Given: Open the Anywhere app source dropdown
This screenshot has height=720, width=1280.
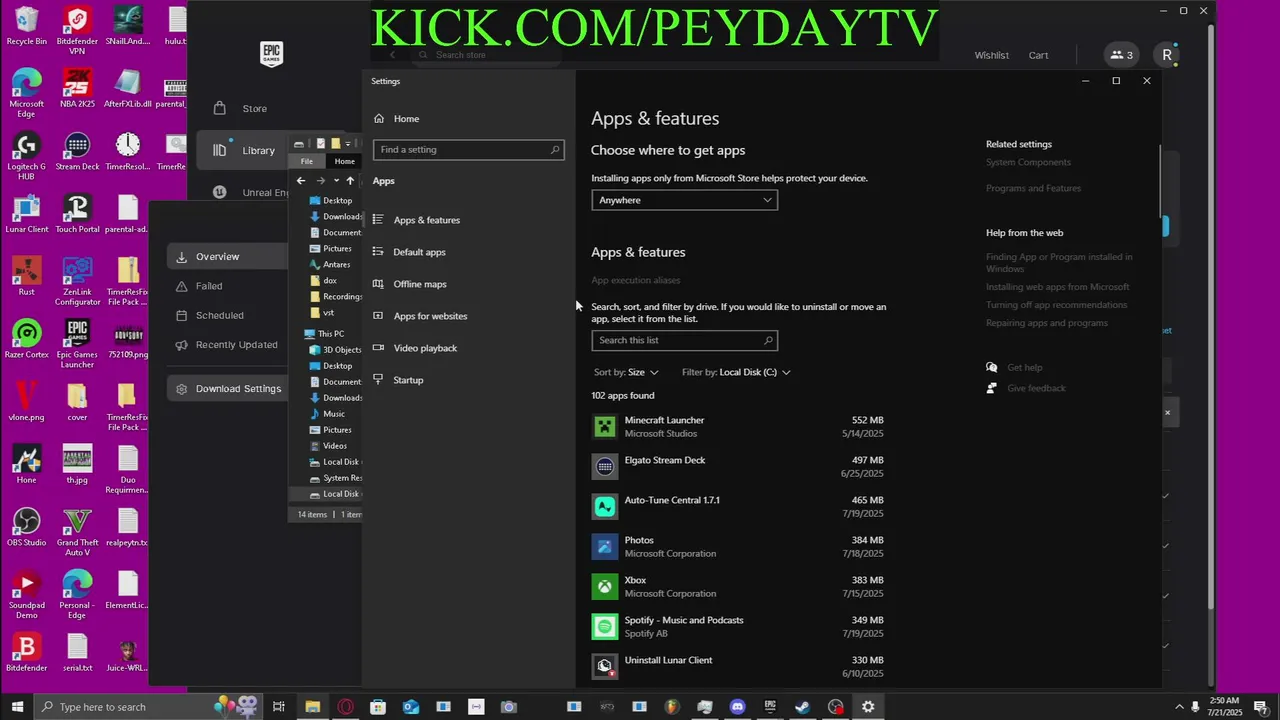Looking at the screenshot, I should pyautogui.click(x=684, y=200).
